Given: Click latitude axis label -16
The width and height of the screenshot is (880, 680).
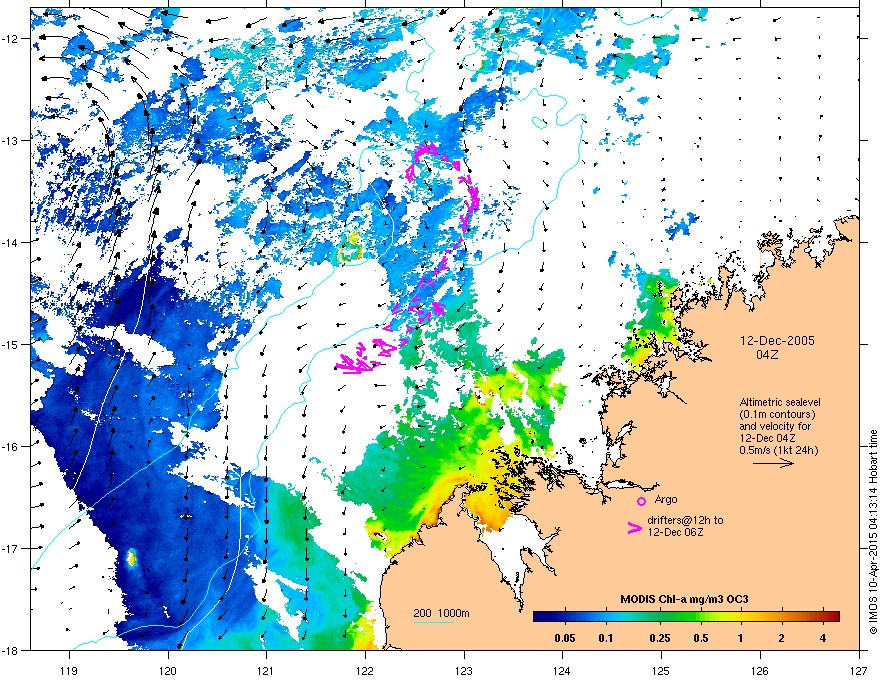Looking at the screenshot, I should point(10,447).
